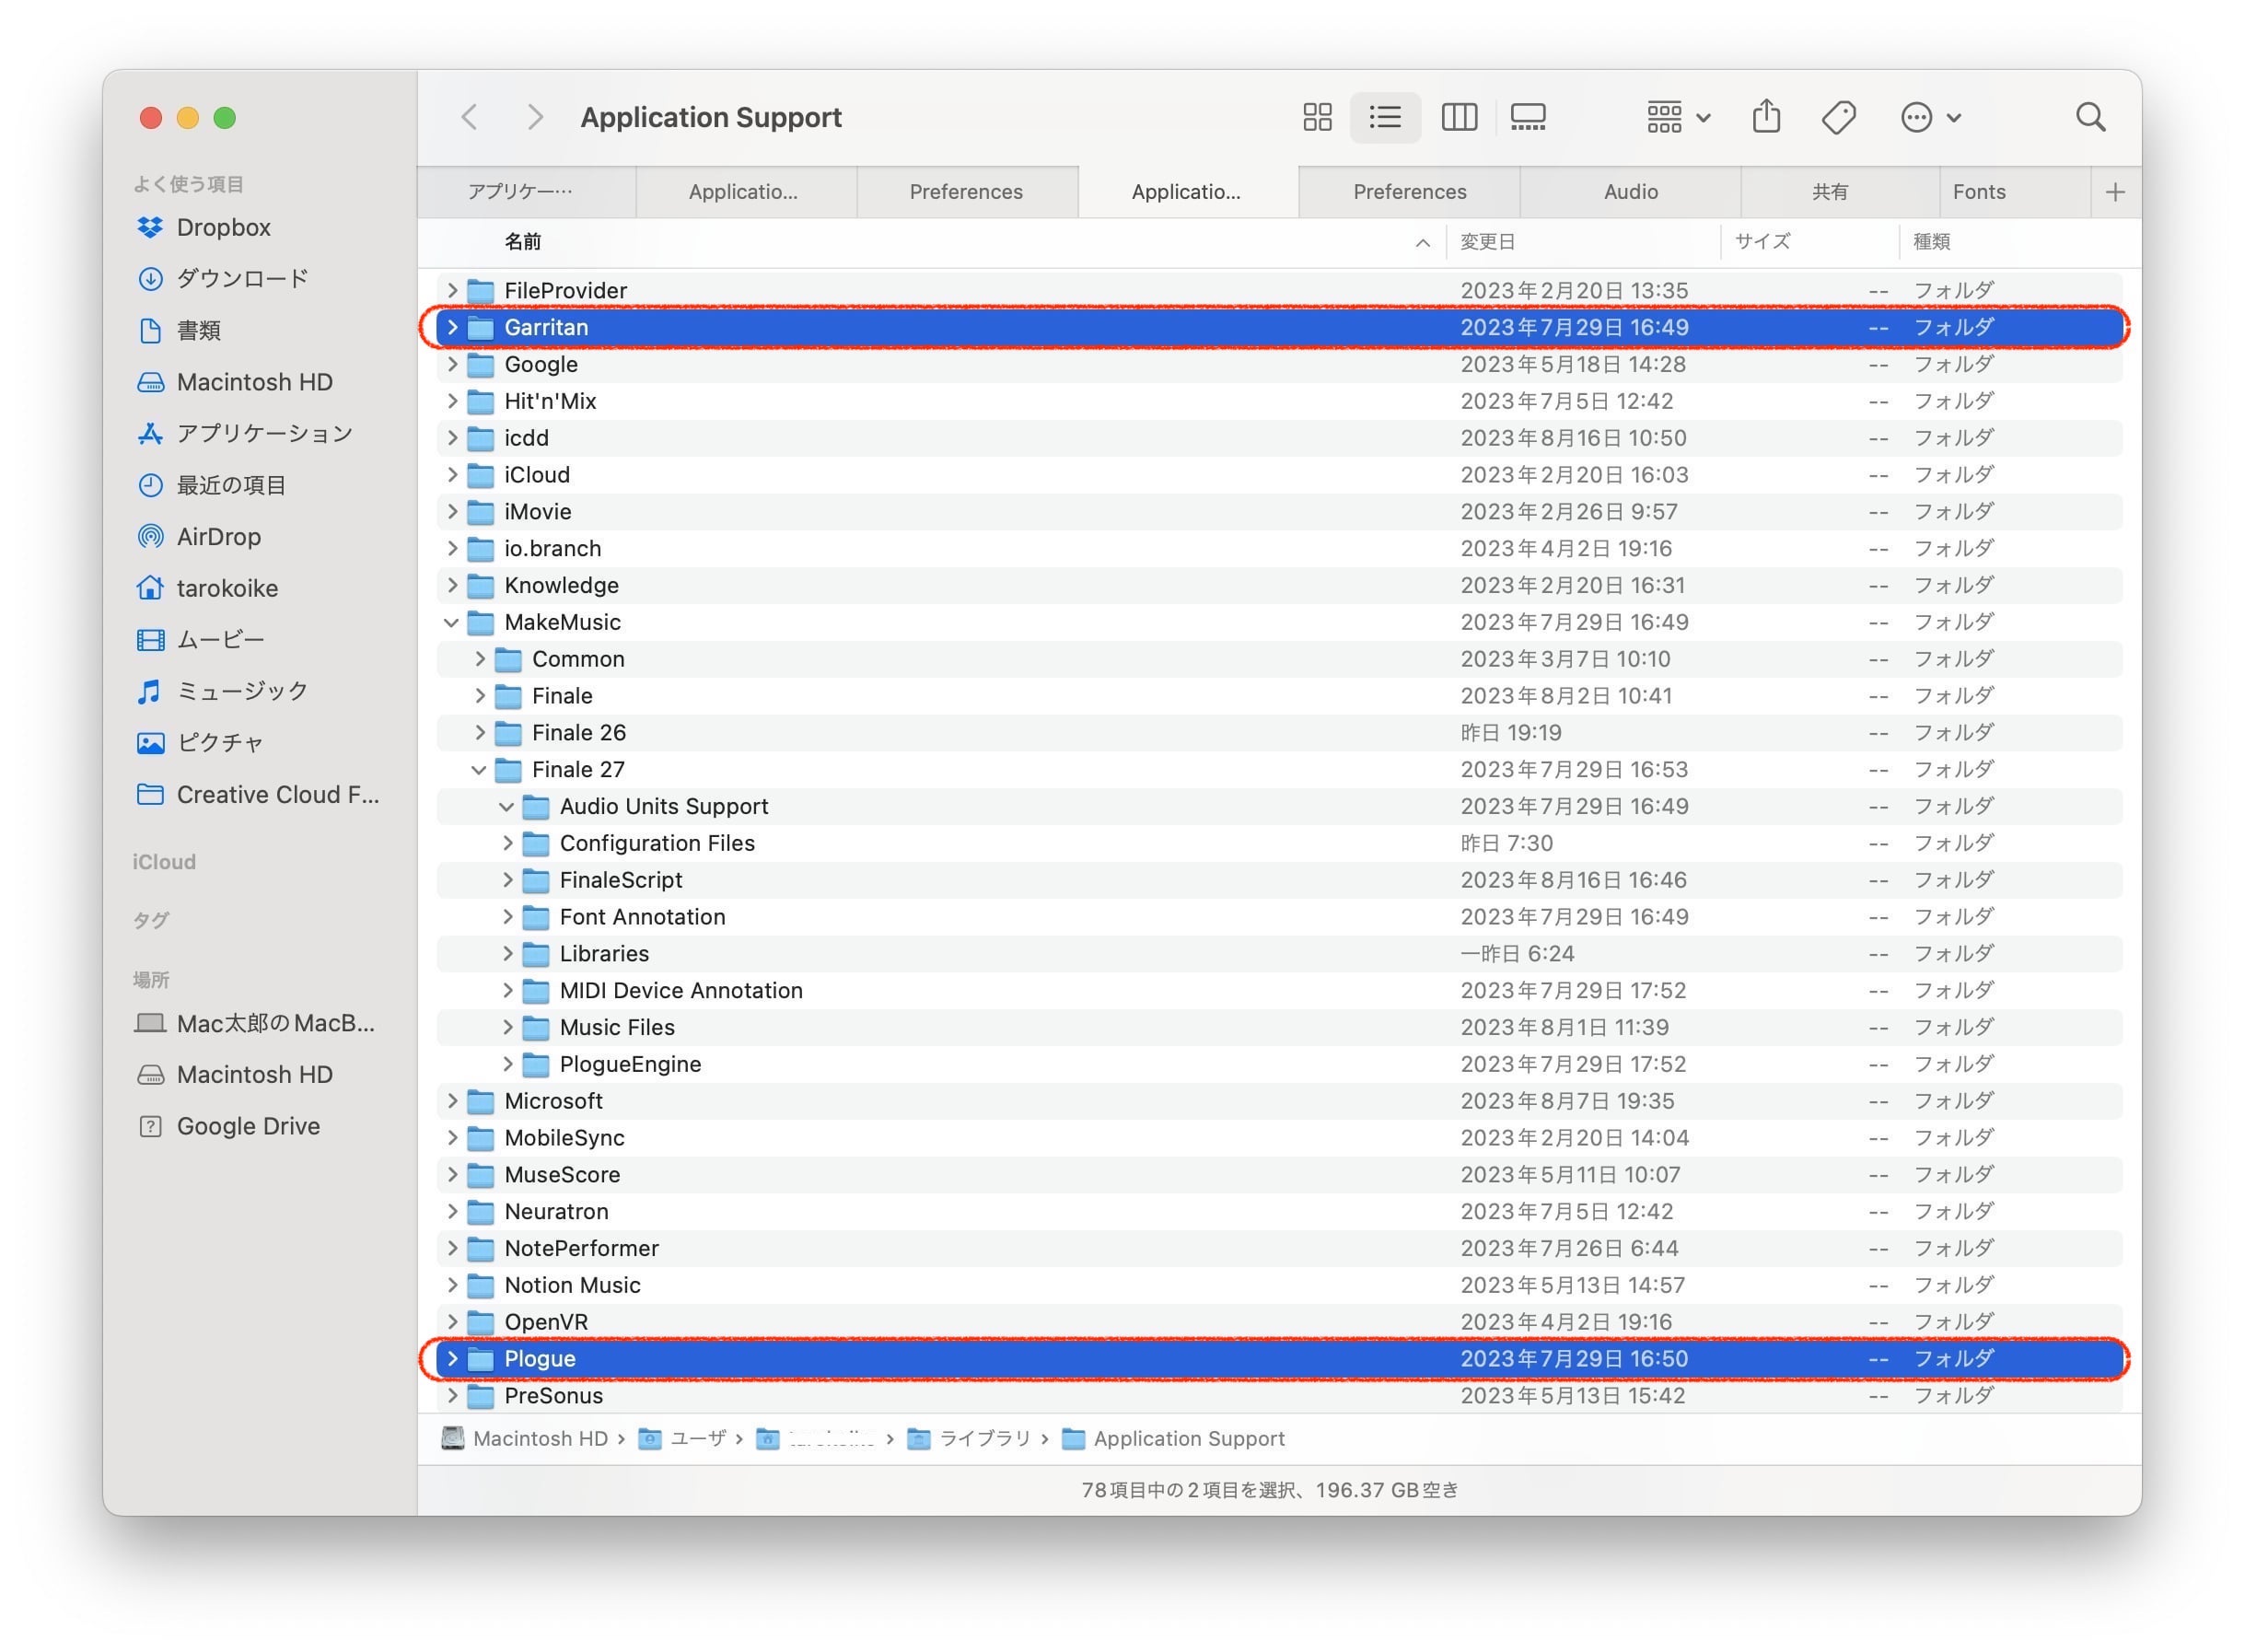Expand the Finale 26 folder
The height and width of the screenshot is (1652, 2245).
click(x=480, y=733)
